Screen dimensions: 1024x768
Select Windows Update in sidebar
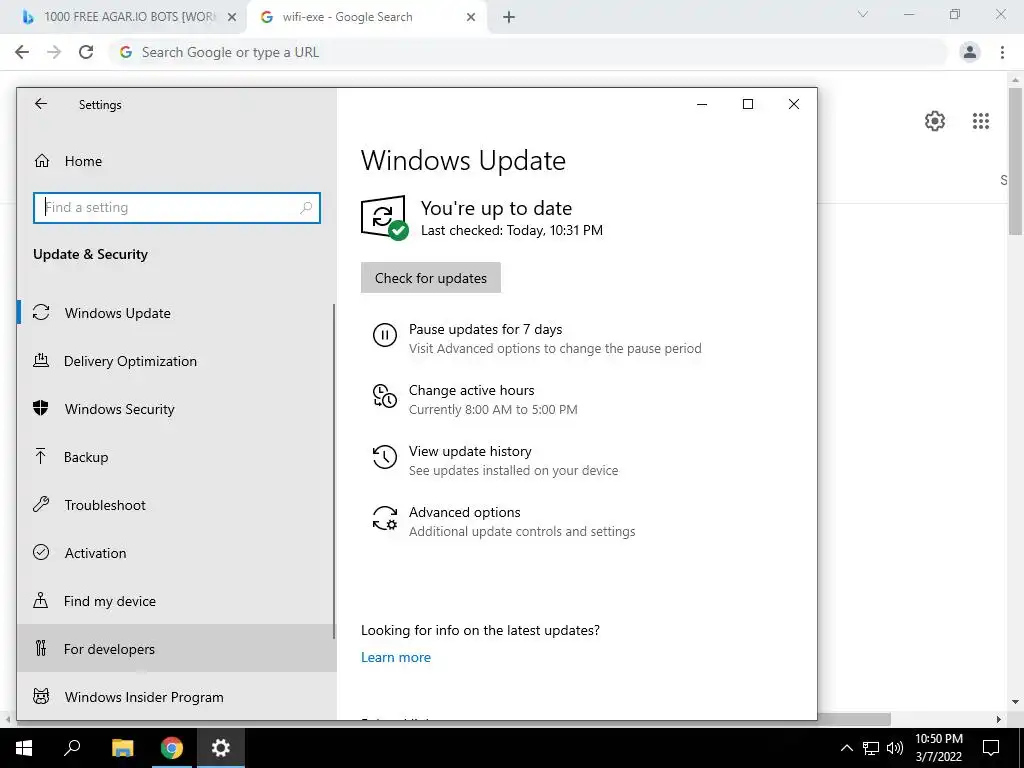(177, 313)
